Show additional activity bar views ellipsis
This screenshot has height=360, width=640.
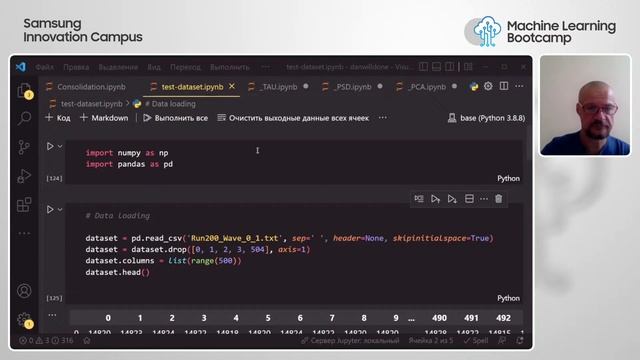[x=24, y=233]
